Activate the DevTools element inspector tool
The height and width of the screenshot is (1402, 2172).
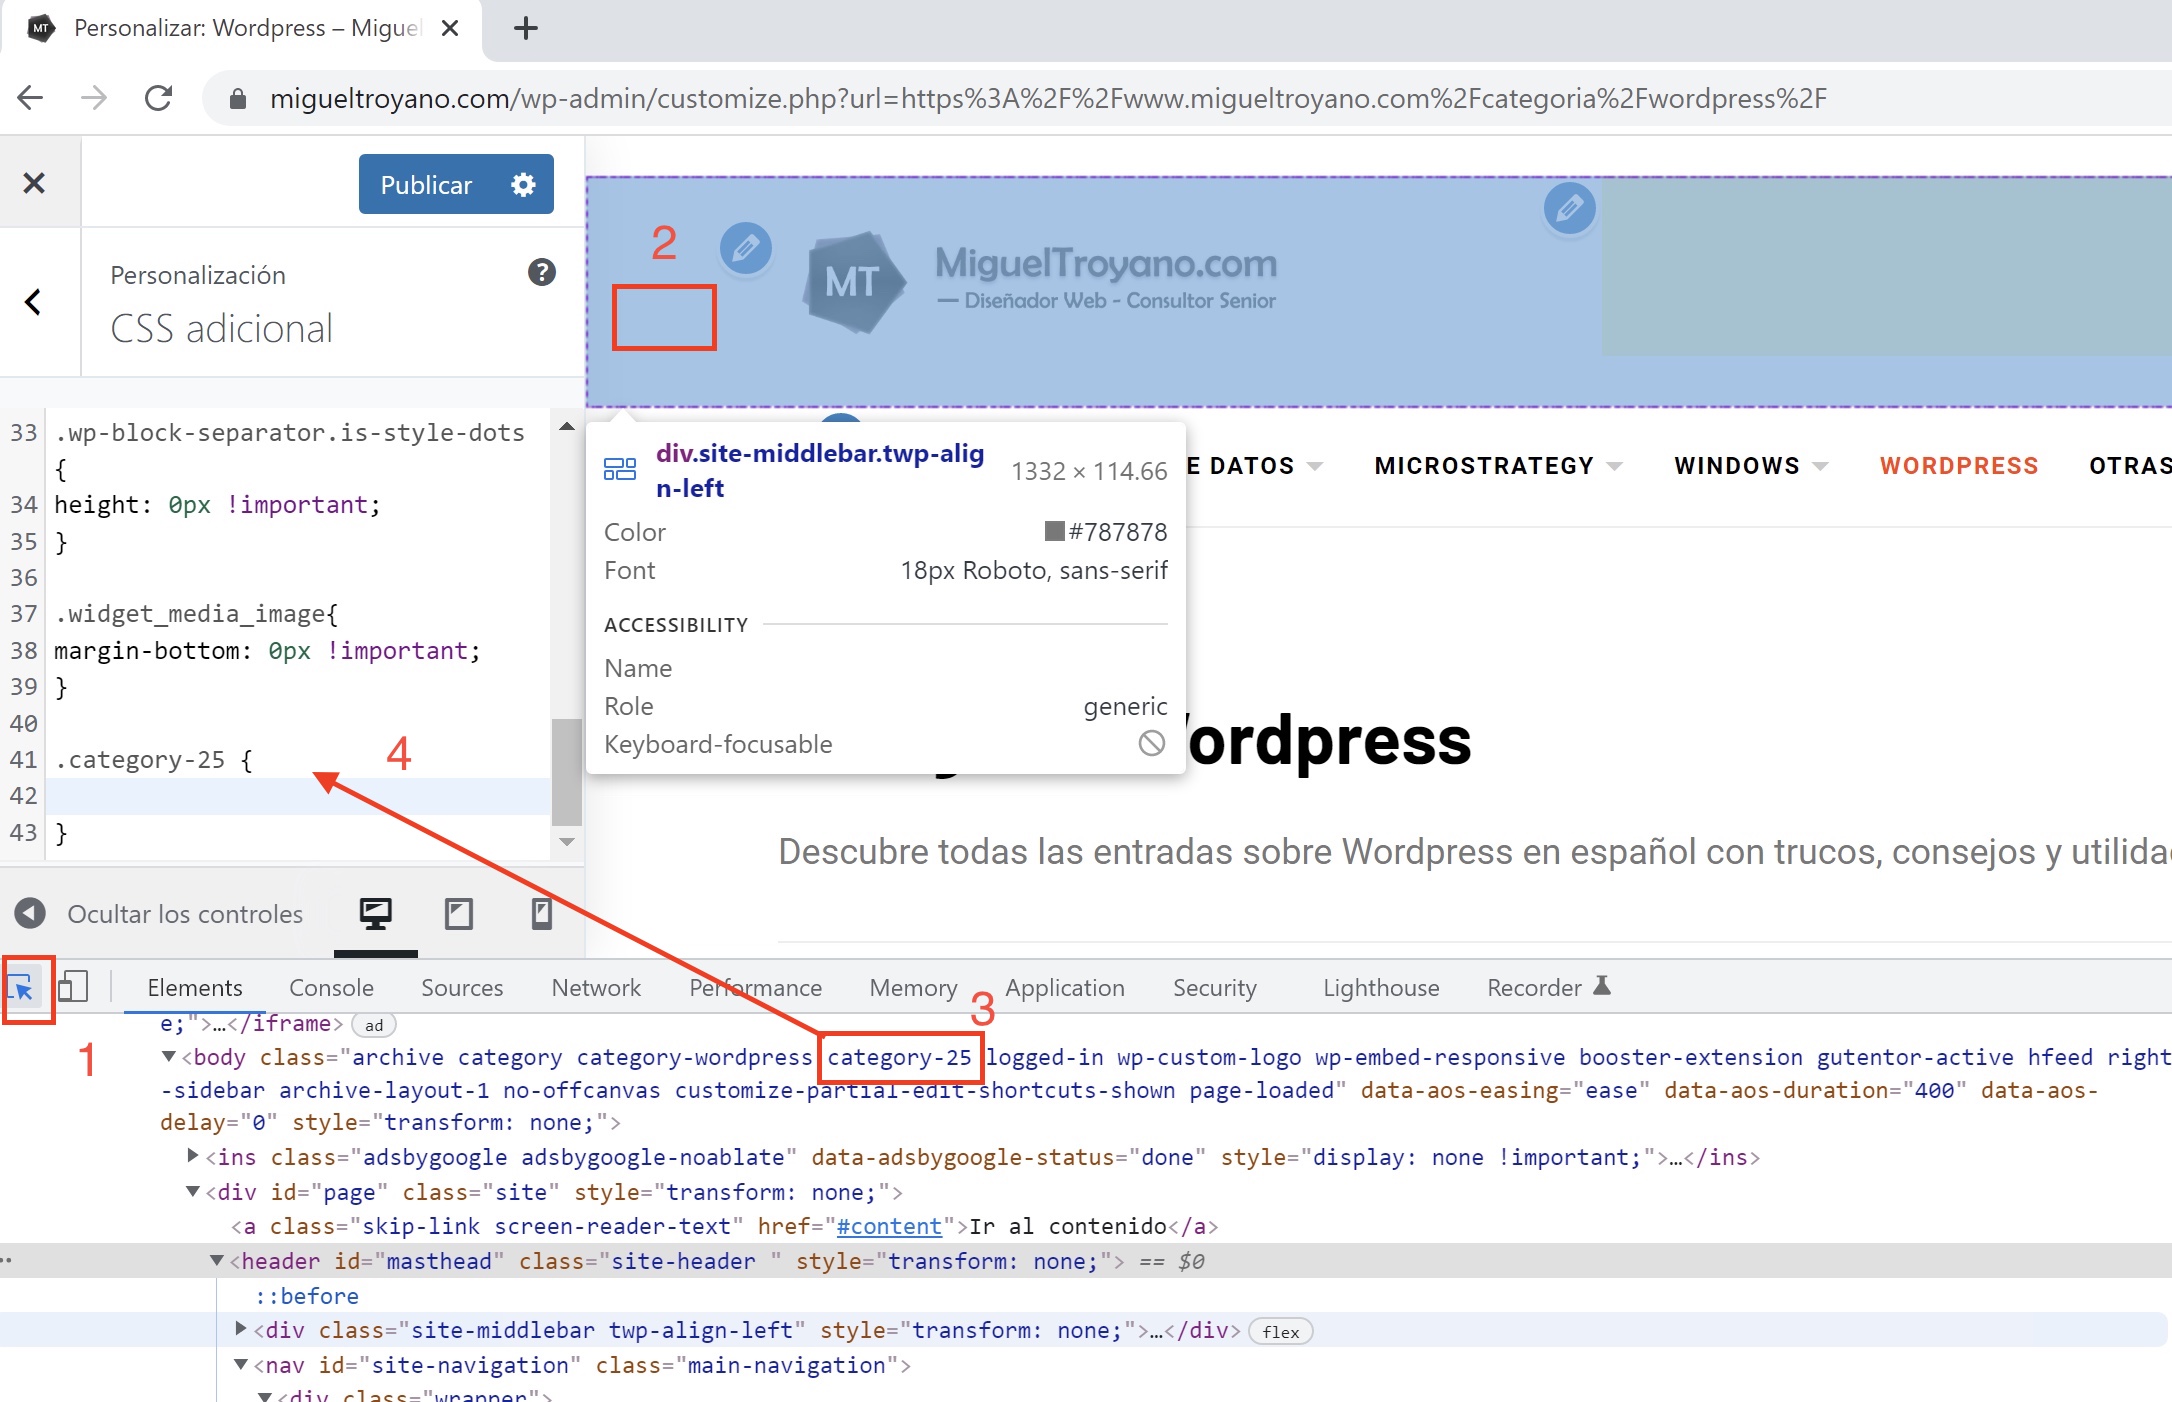[22, 989]
